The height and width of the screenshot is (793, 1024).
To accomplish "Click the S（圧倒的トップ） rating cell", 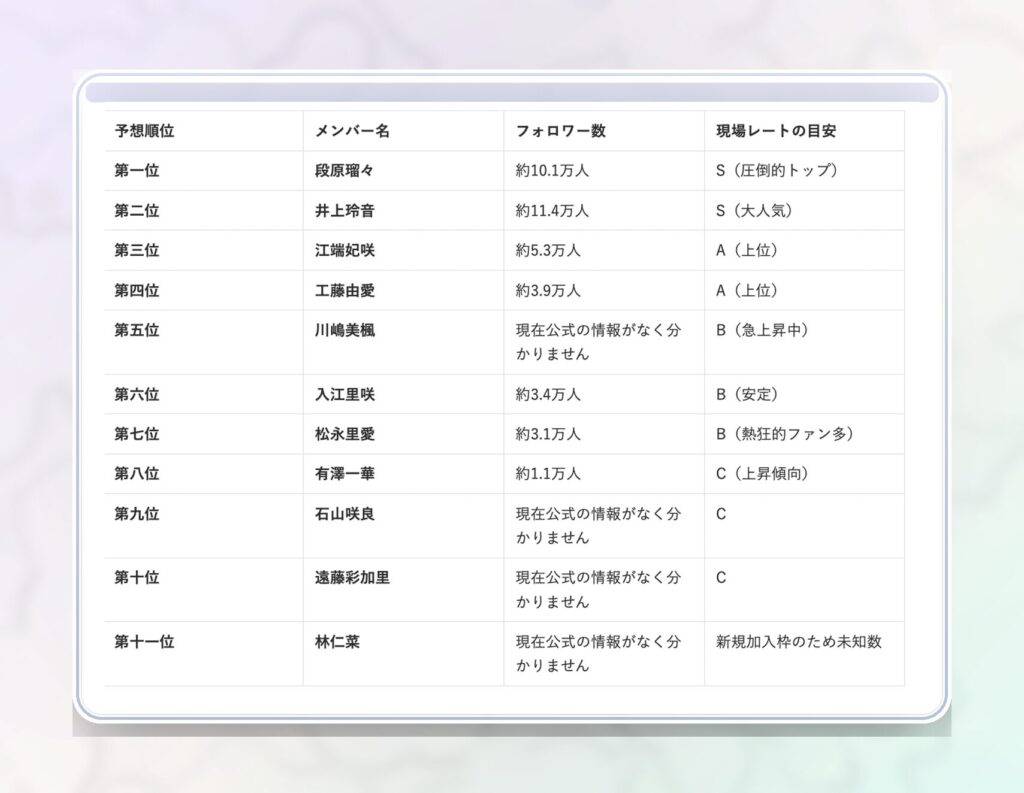I will (777, 171).
